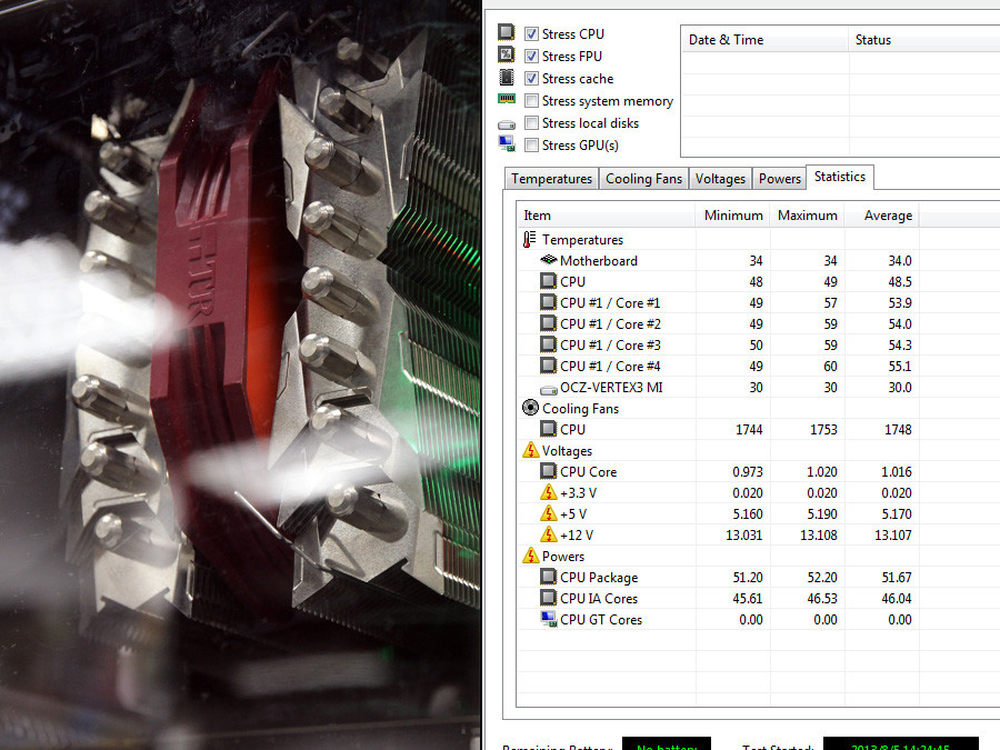Click the Motherboard row icon
The image size is (1000, 750).
pyautogui.click(x=548, y=260)
